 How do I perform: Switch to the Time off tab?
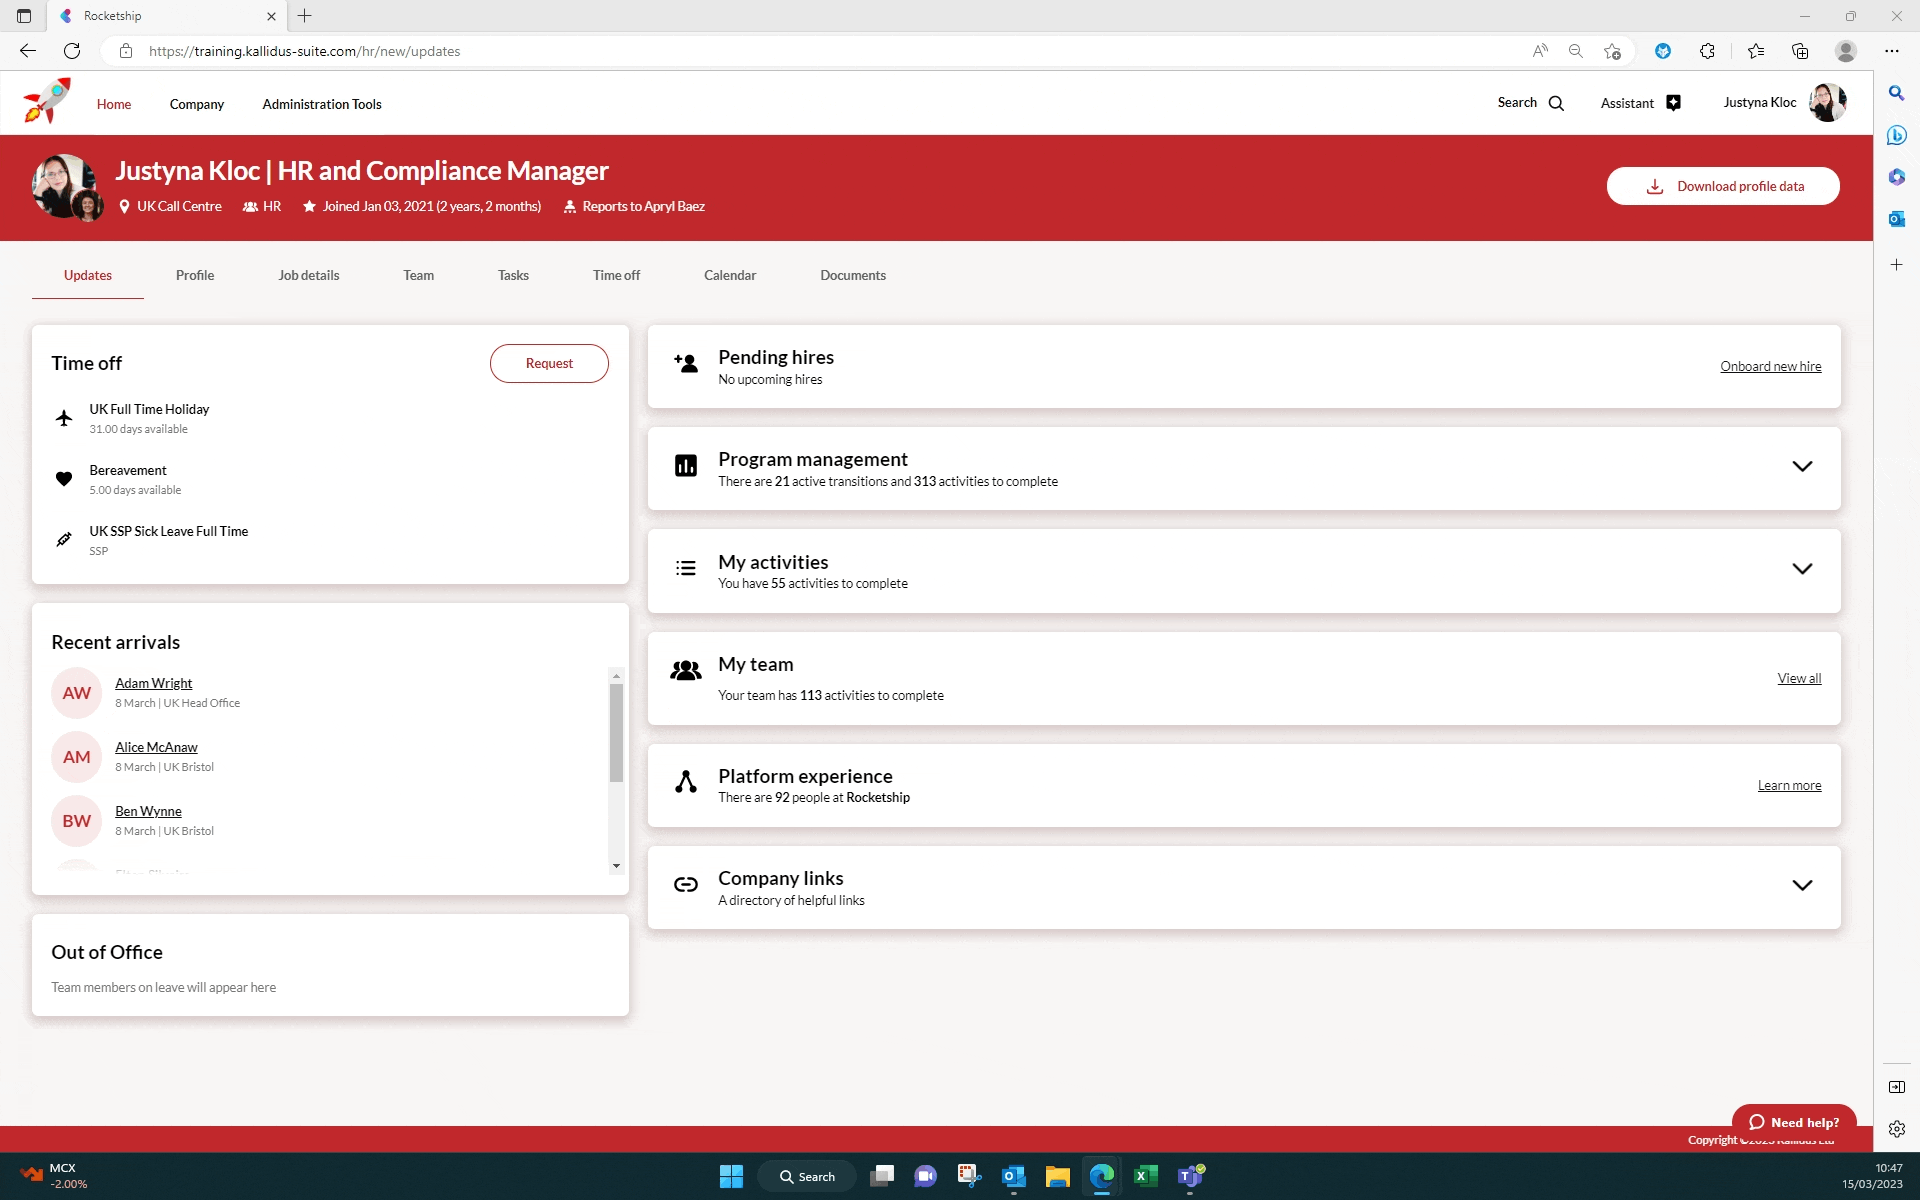click(x=616, y=275)
